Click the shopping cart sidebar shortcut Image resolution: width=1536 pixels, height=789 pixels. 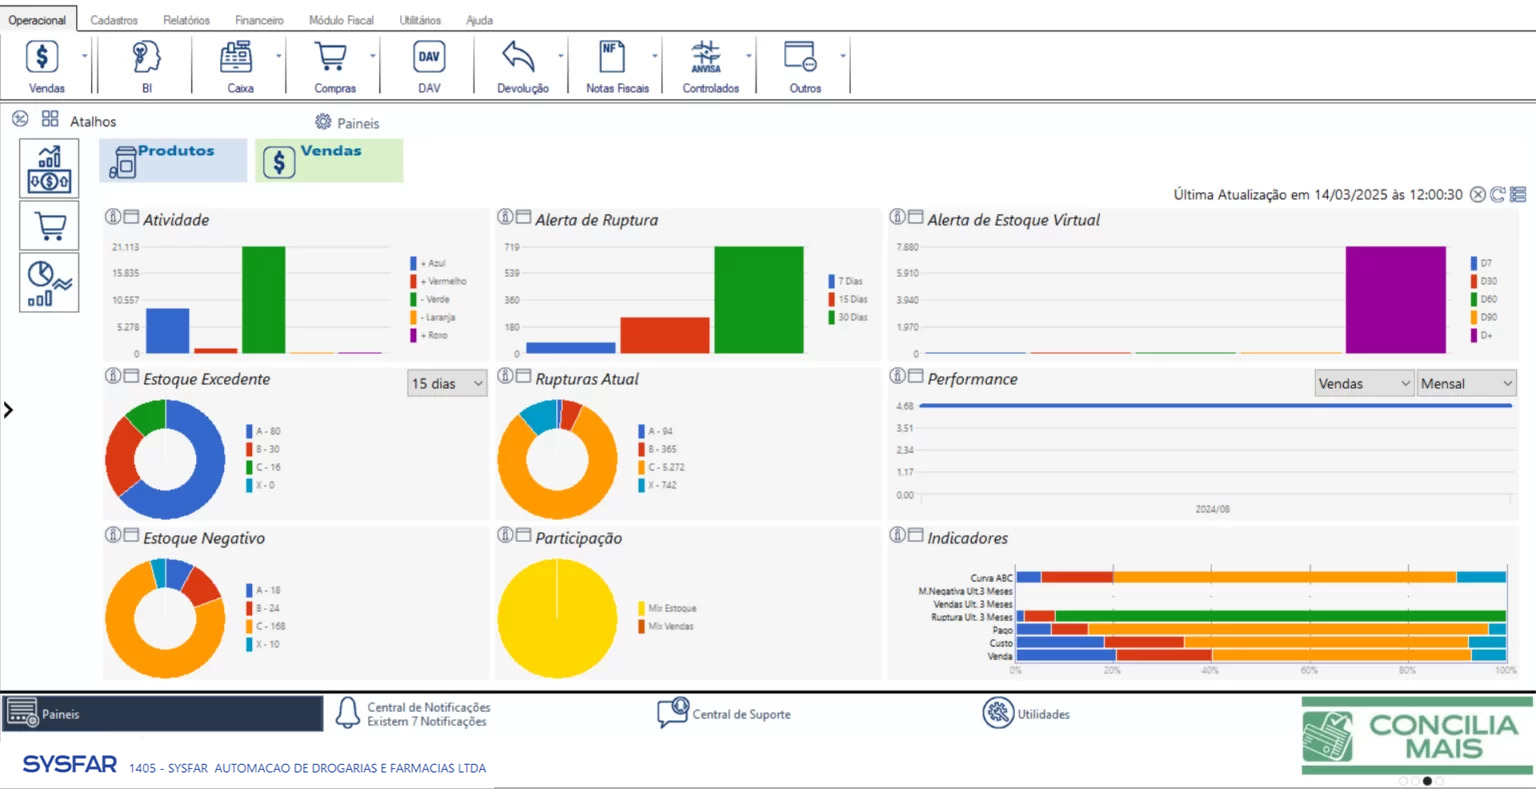click(x=49, y=226)
